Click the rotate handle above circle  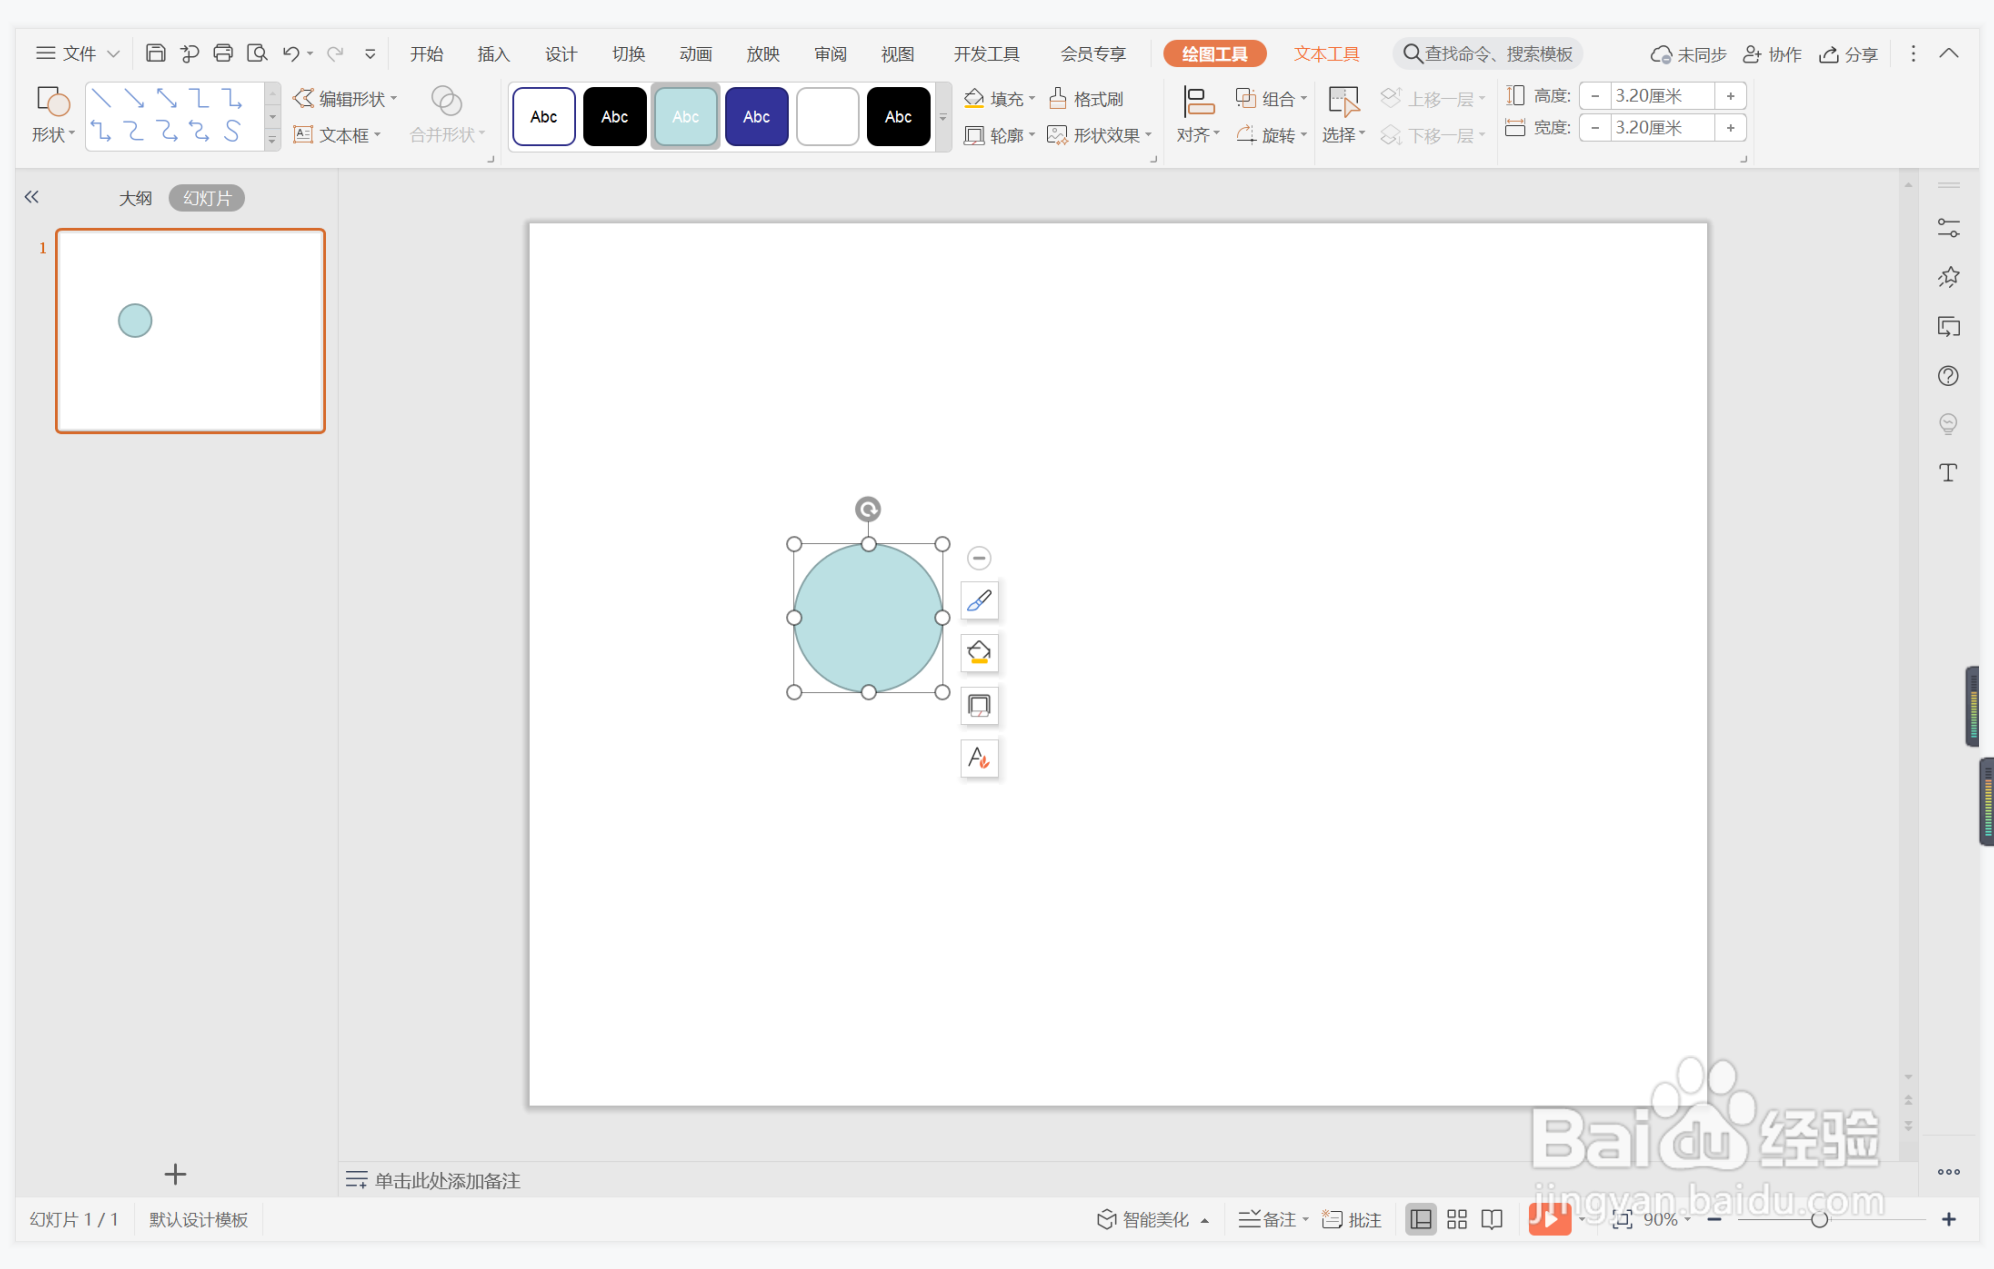868,509
